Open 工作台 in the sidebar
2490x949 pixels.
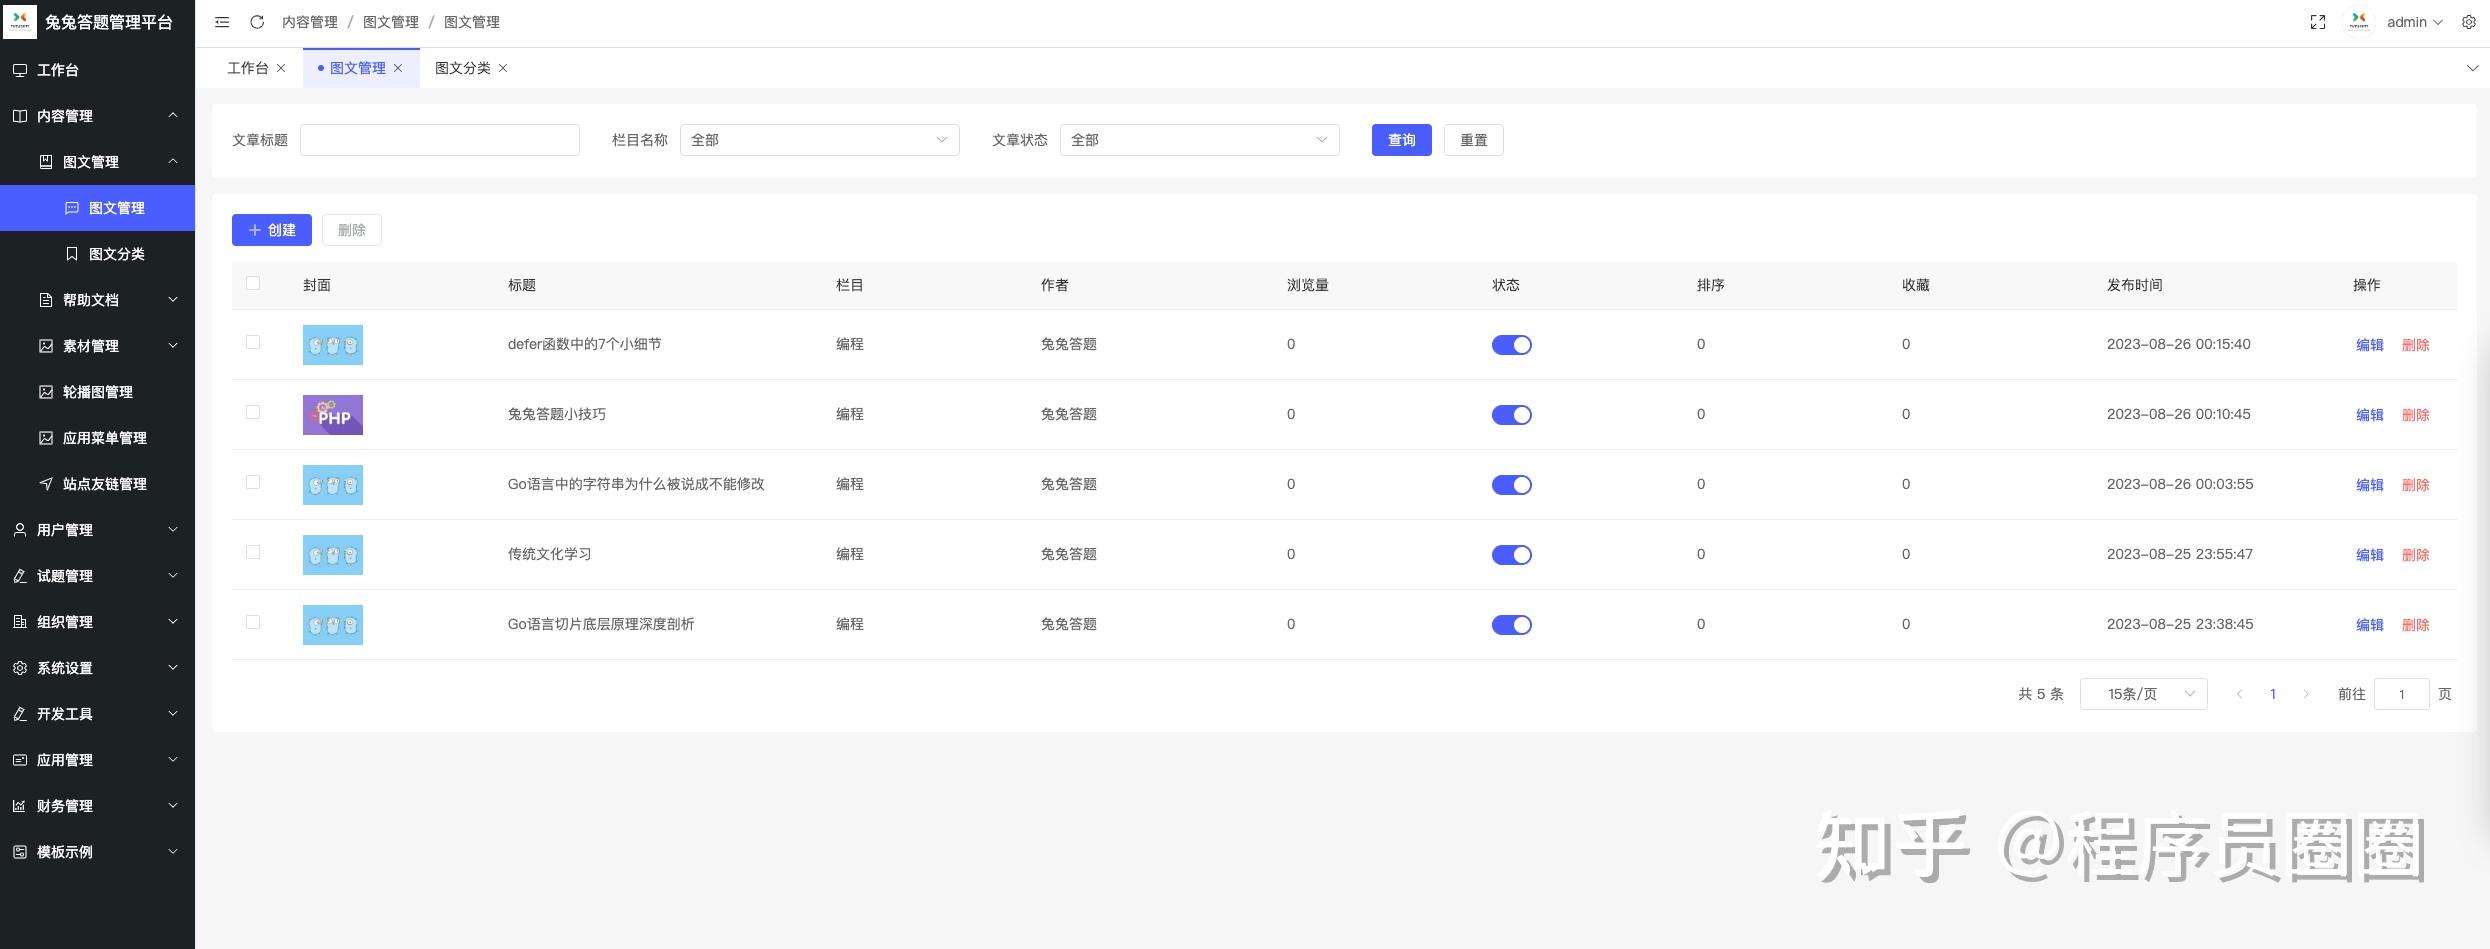click(97, 70)
